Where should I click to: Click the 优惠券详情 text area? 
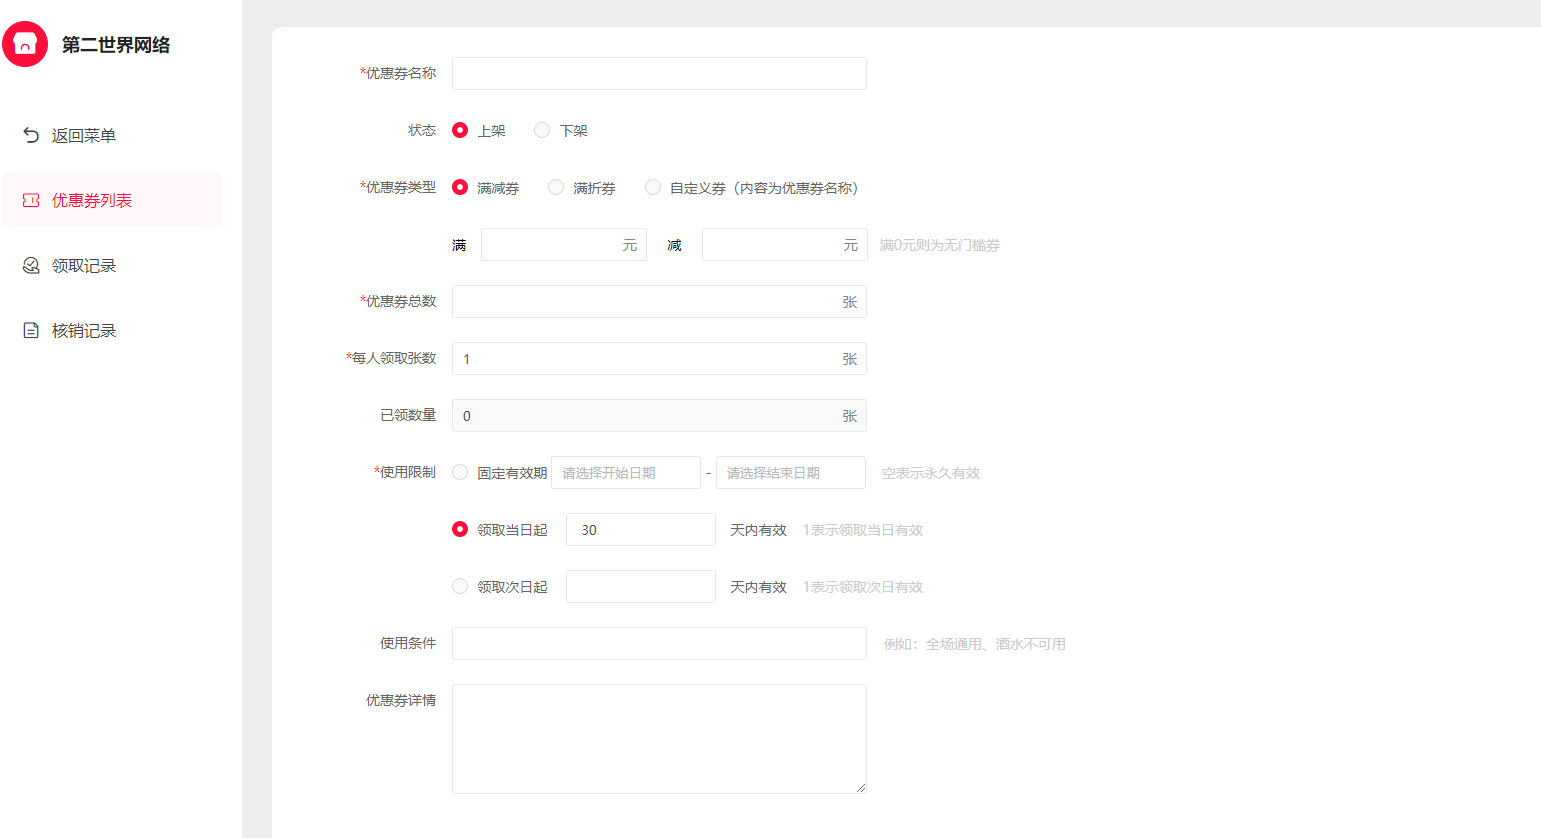659,738
